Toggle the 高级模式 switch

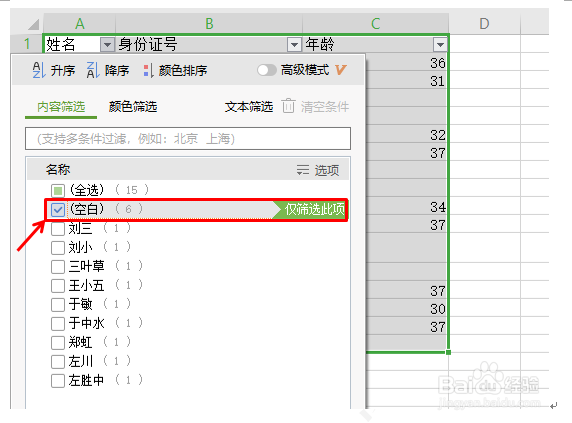pos(267,70)
